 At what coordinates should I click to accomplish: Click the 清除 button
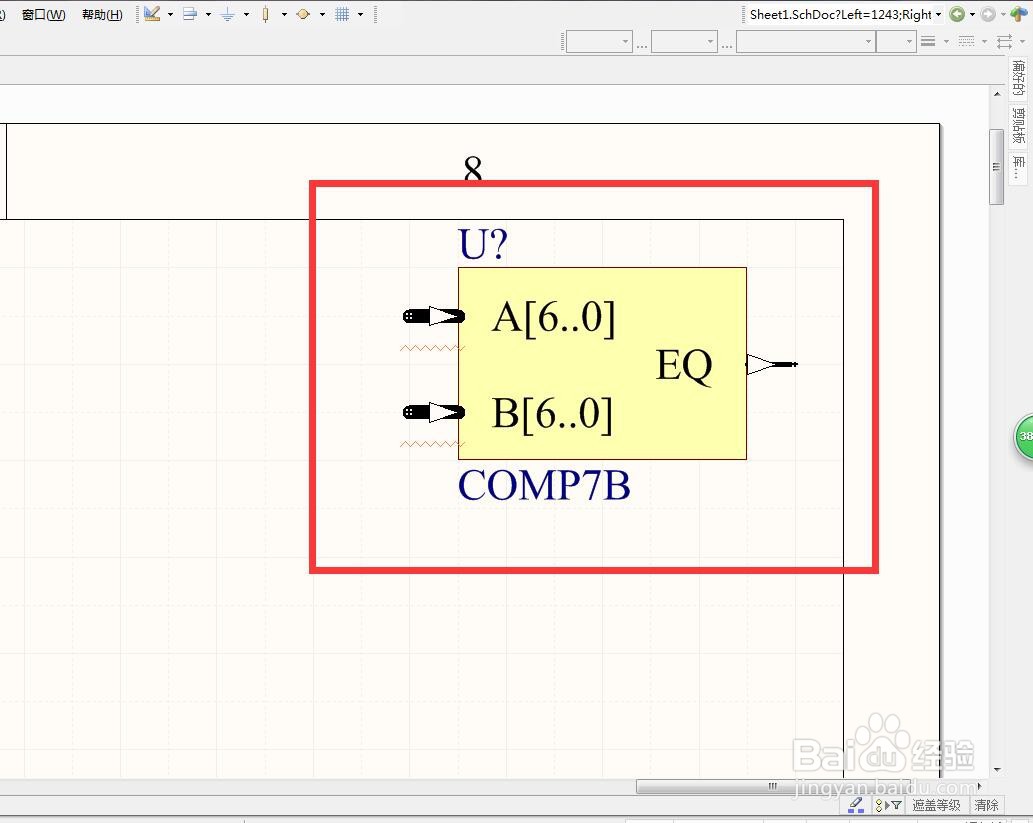coord(986,805)
